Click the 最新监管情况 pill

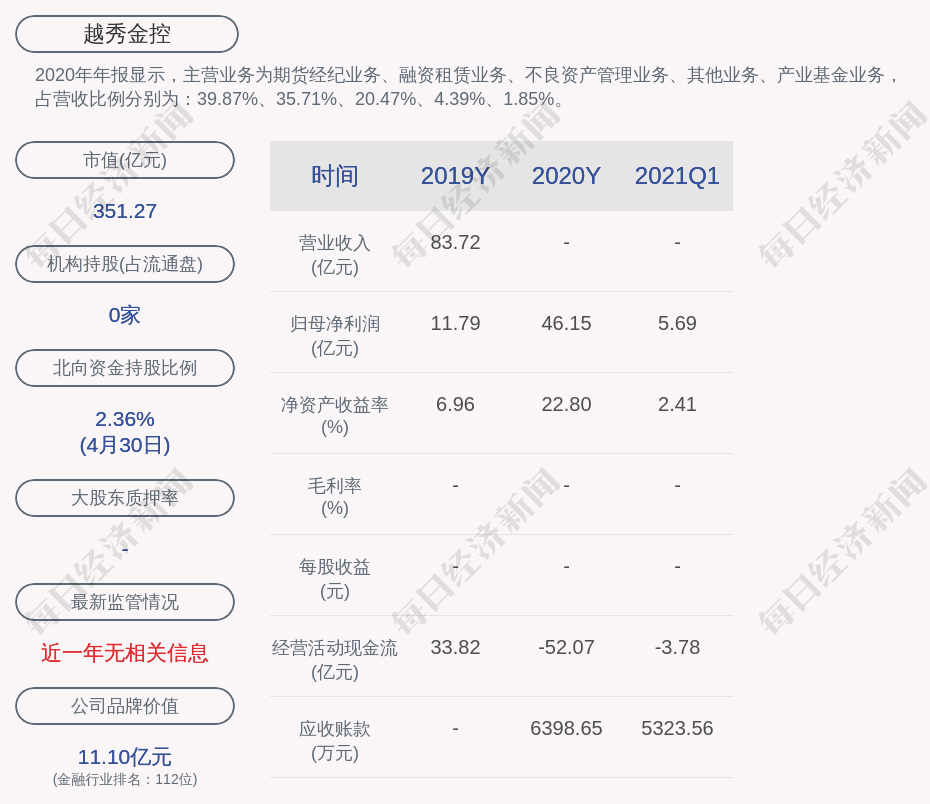125,602
